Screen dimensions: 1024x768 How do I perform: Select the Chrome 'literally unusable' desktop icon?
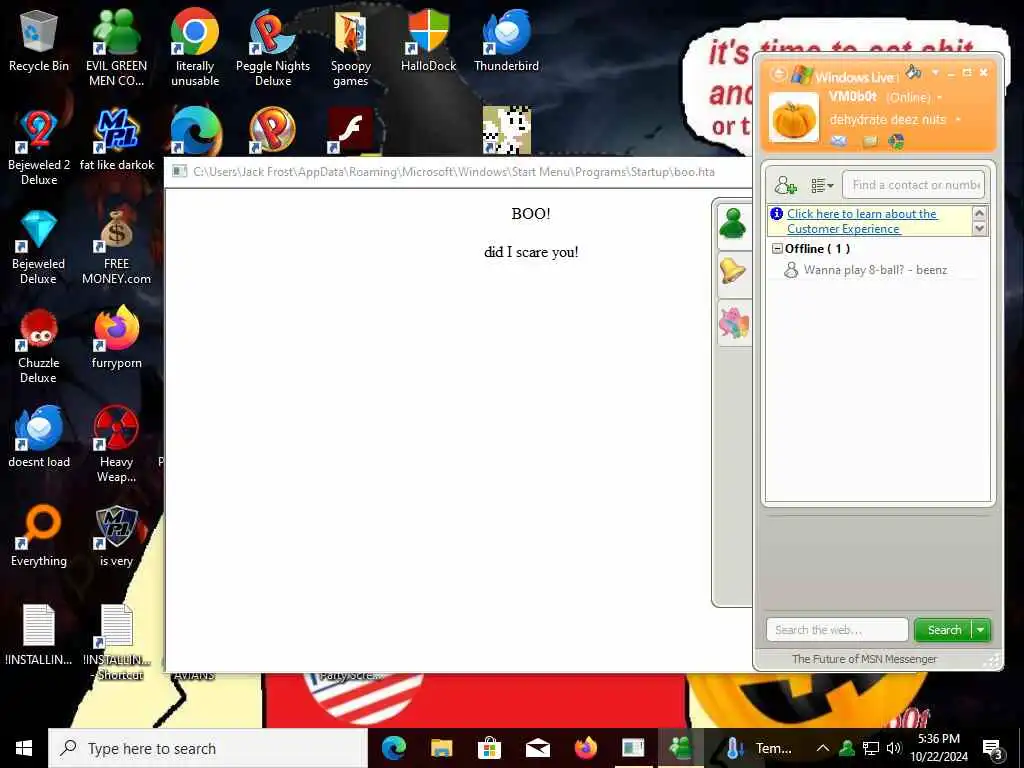195,48
